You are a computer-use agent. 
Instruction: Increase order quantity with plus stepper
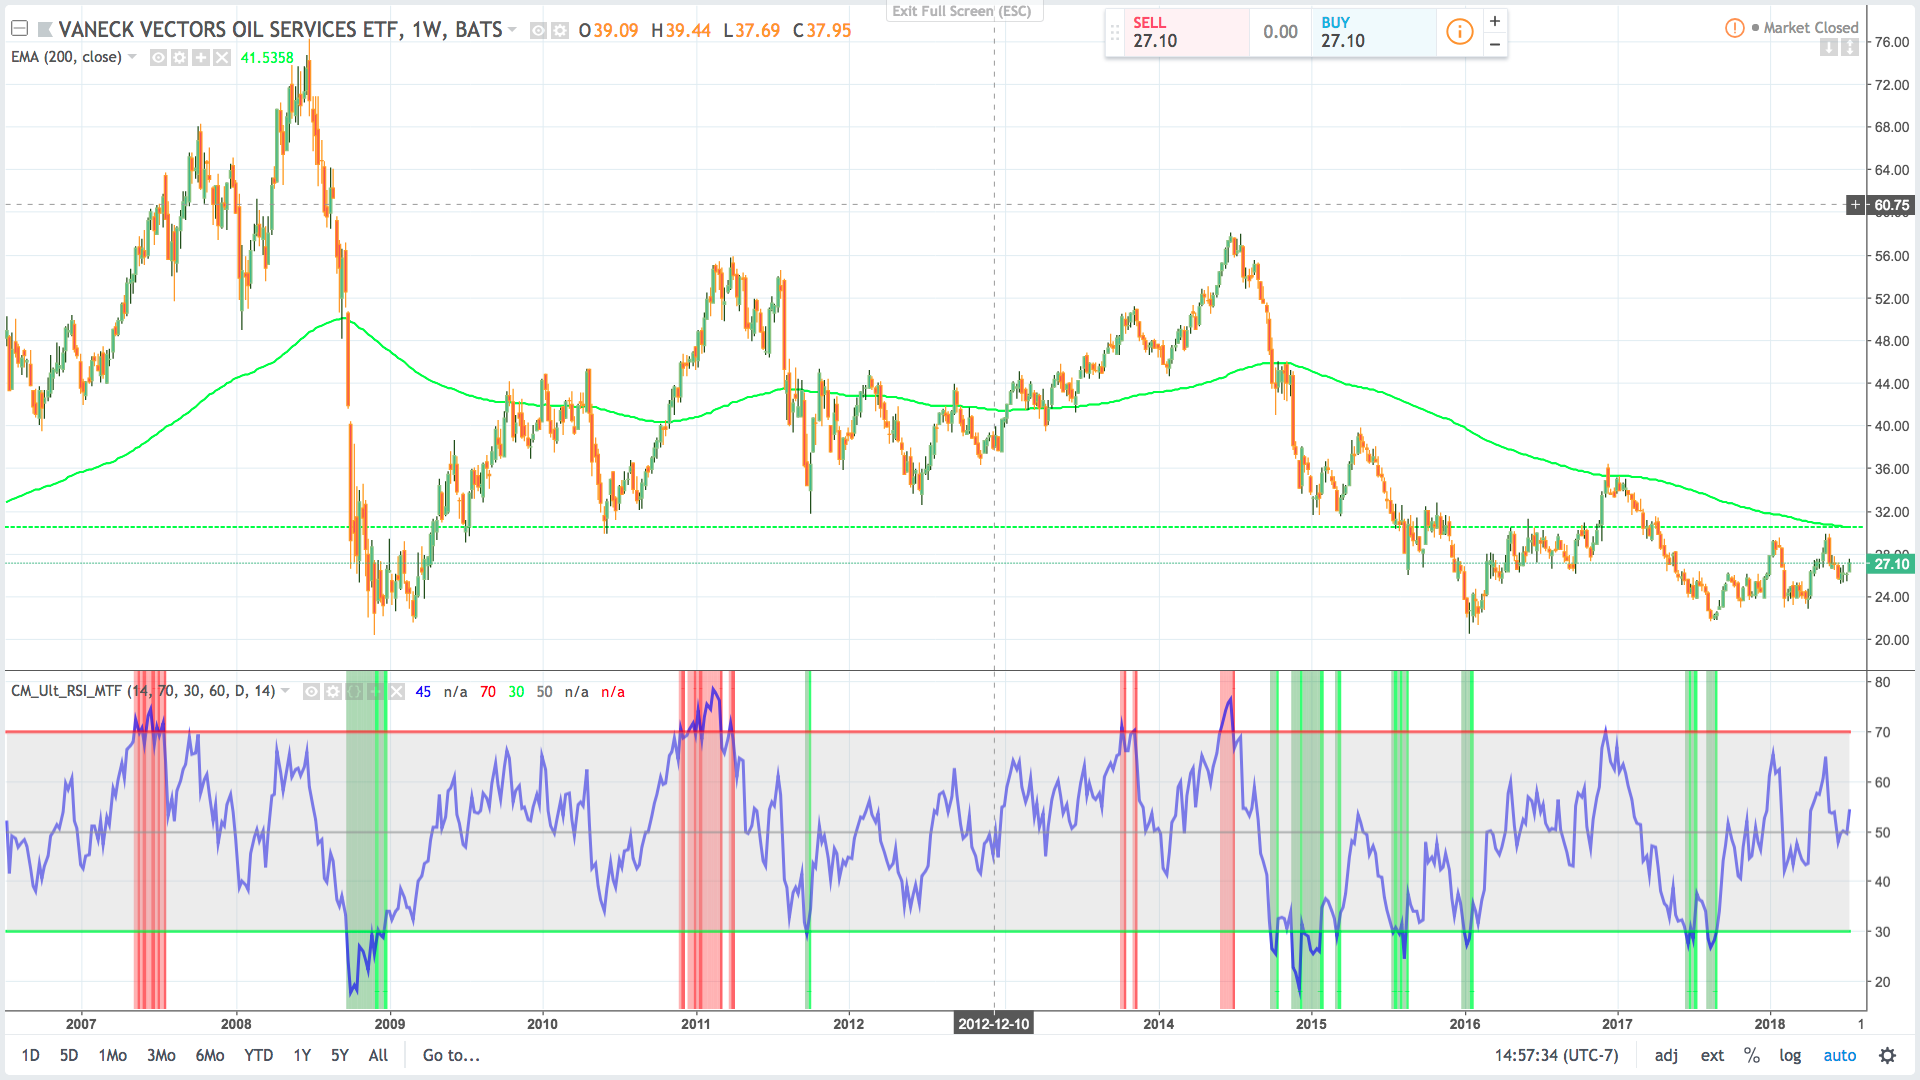[1495, 21]
